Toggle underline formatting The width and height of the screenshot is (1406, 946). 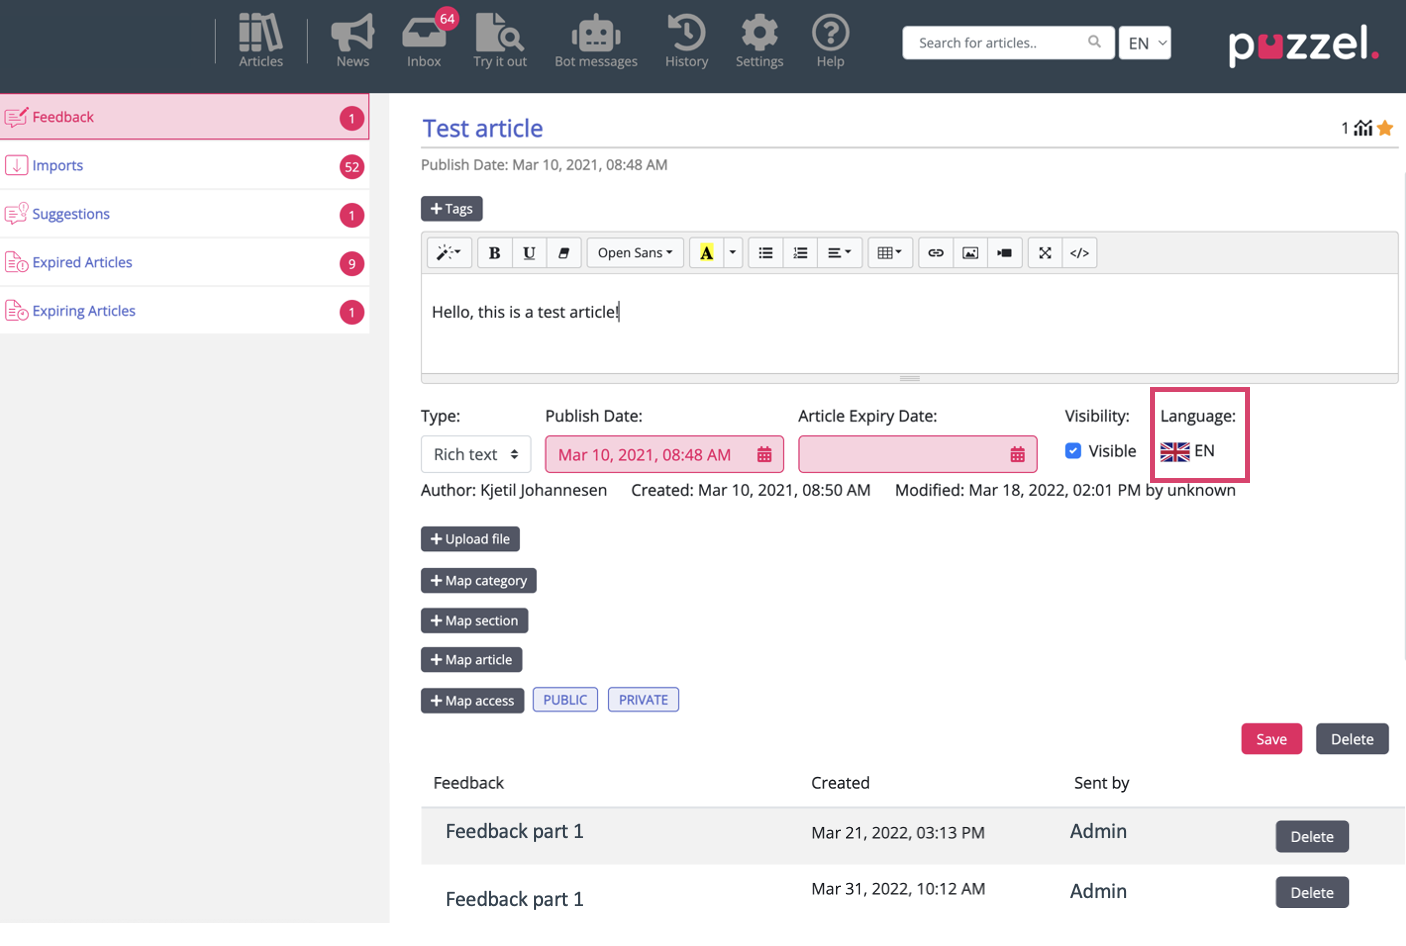(529, 253)
